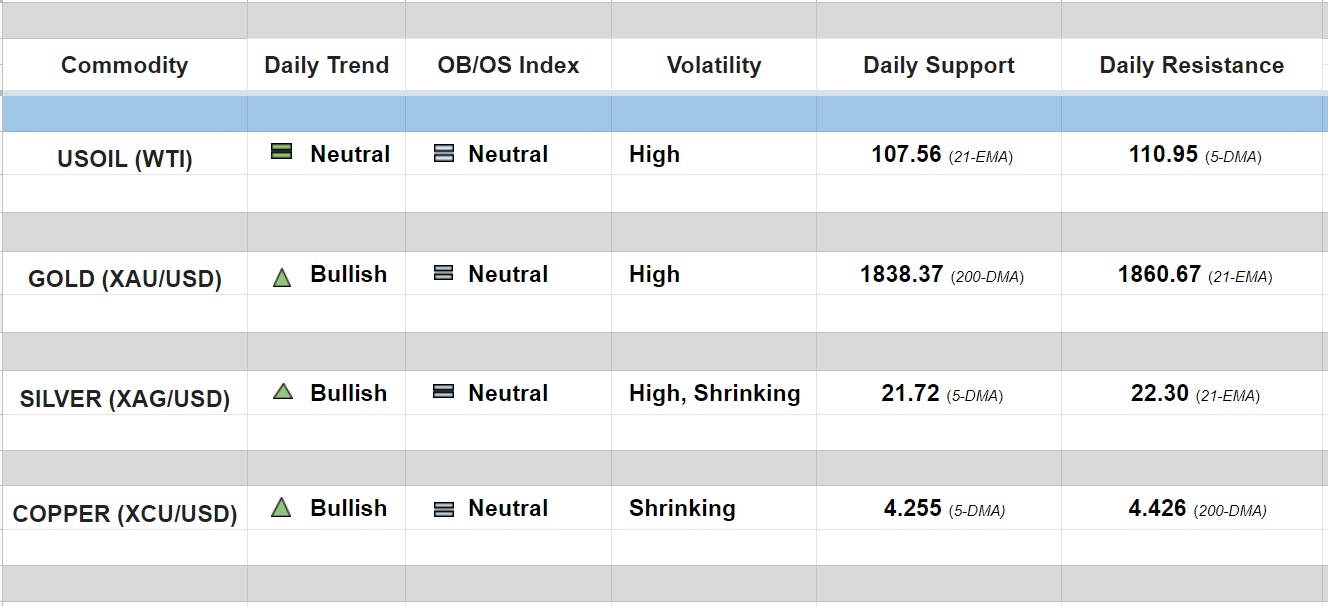Click the USOIL daily trend neutral icon
Screen dimensions: 1328x606
click(282, 153)
